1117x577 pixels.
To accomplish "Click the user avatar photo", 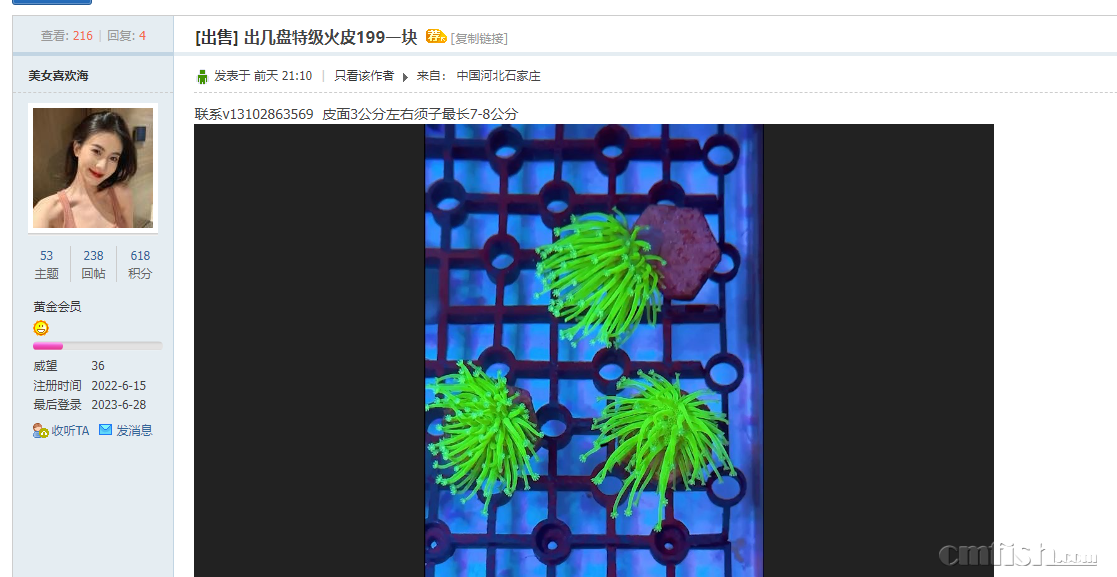I will [93, 168].
